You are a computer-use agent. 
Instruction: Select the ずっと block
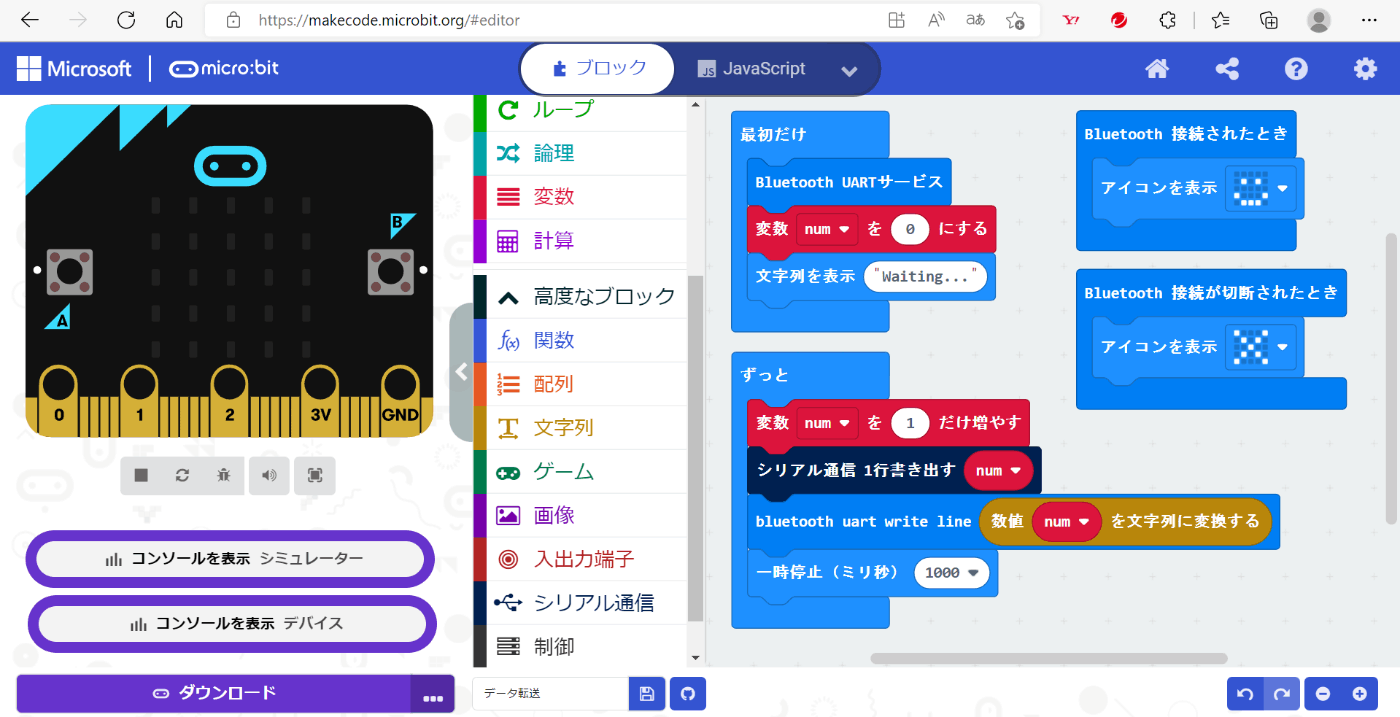(765, 375)
